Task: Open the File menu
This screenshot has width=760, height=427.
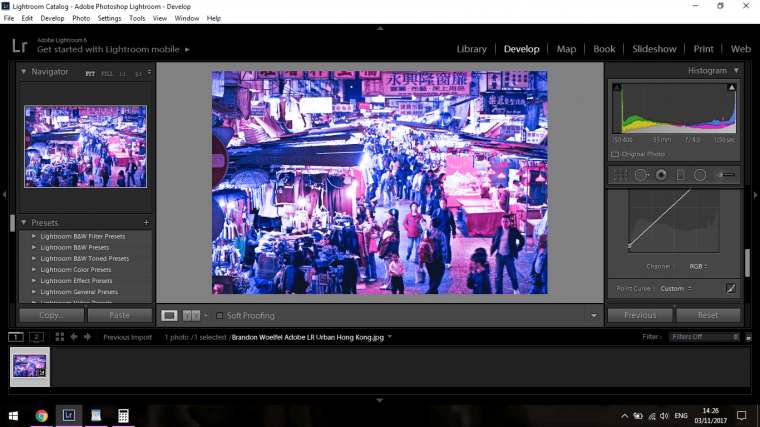Action: [x=9, y=18]
